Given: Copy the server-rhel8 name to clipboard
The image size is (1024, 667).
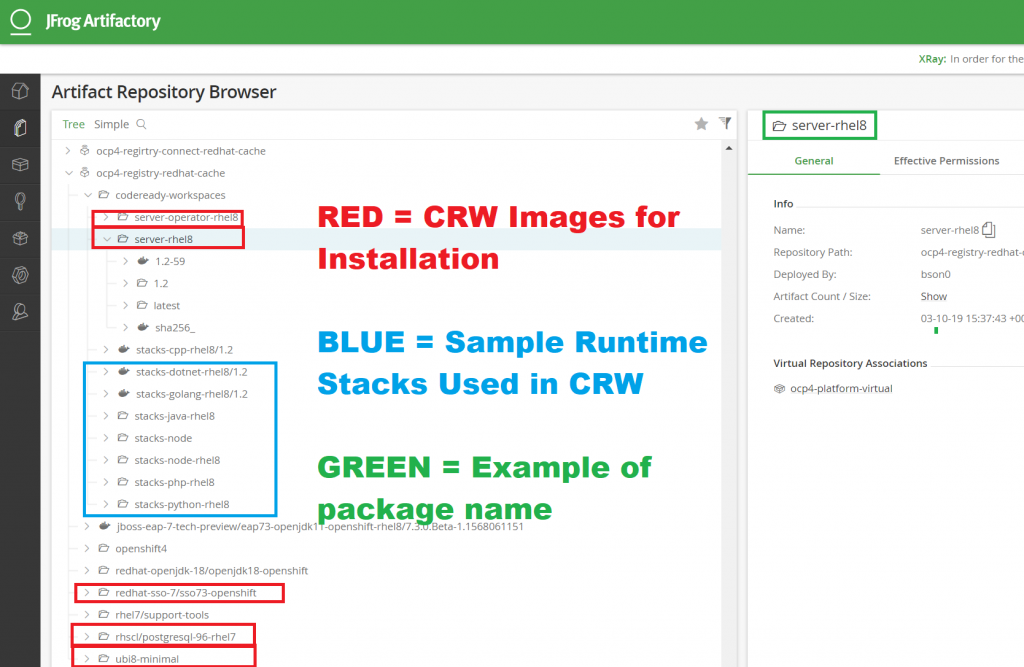Looking at the screenshot, I should coord(989,229).
